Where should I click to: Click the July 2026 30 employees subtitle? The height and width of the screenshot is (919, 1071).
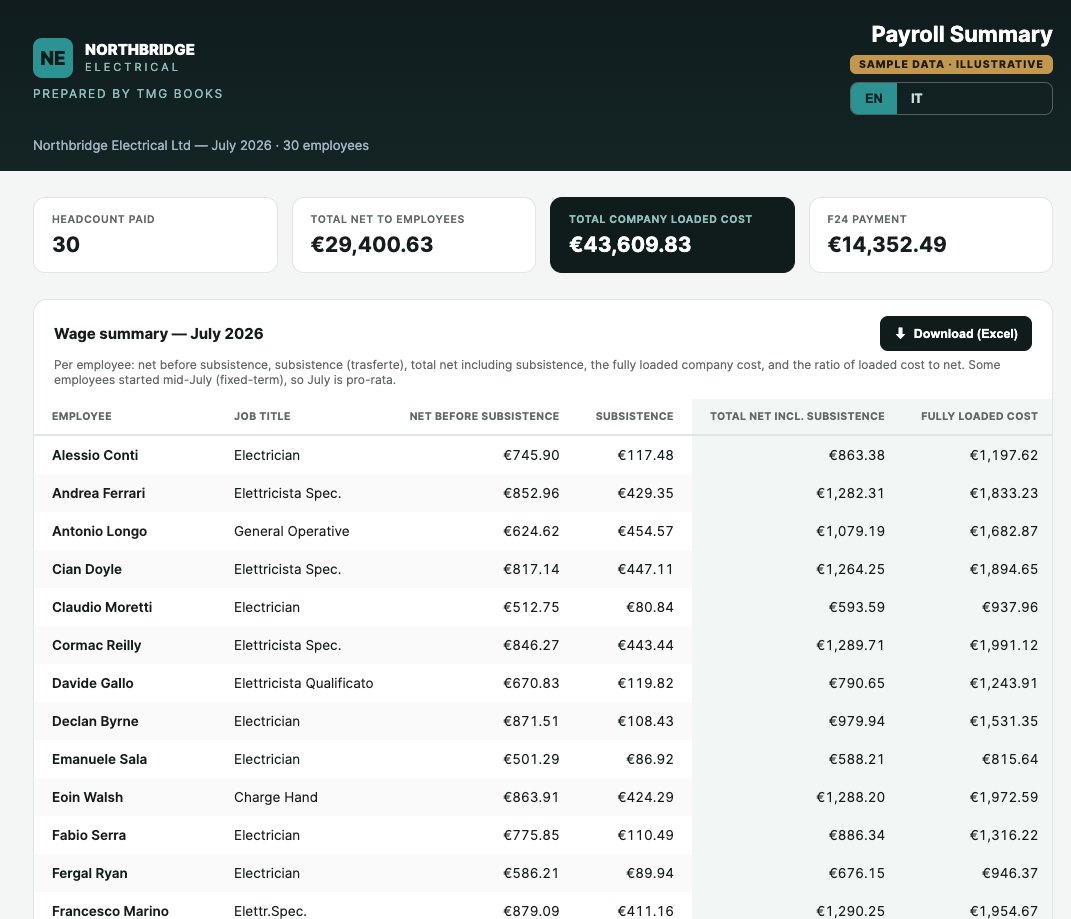point(201,146)
